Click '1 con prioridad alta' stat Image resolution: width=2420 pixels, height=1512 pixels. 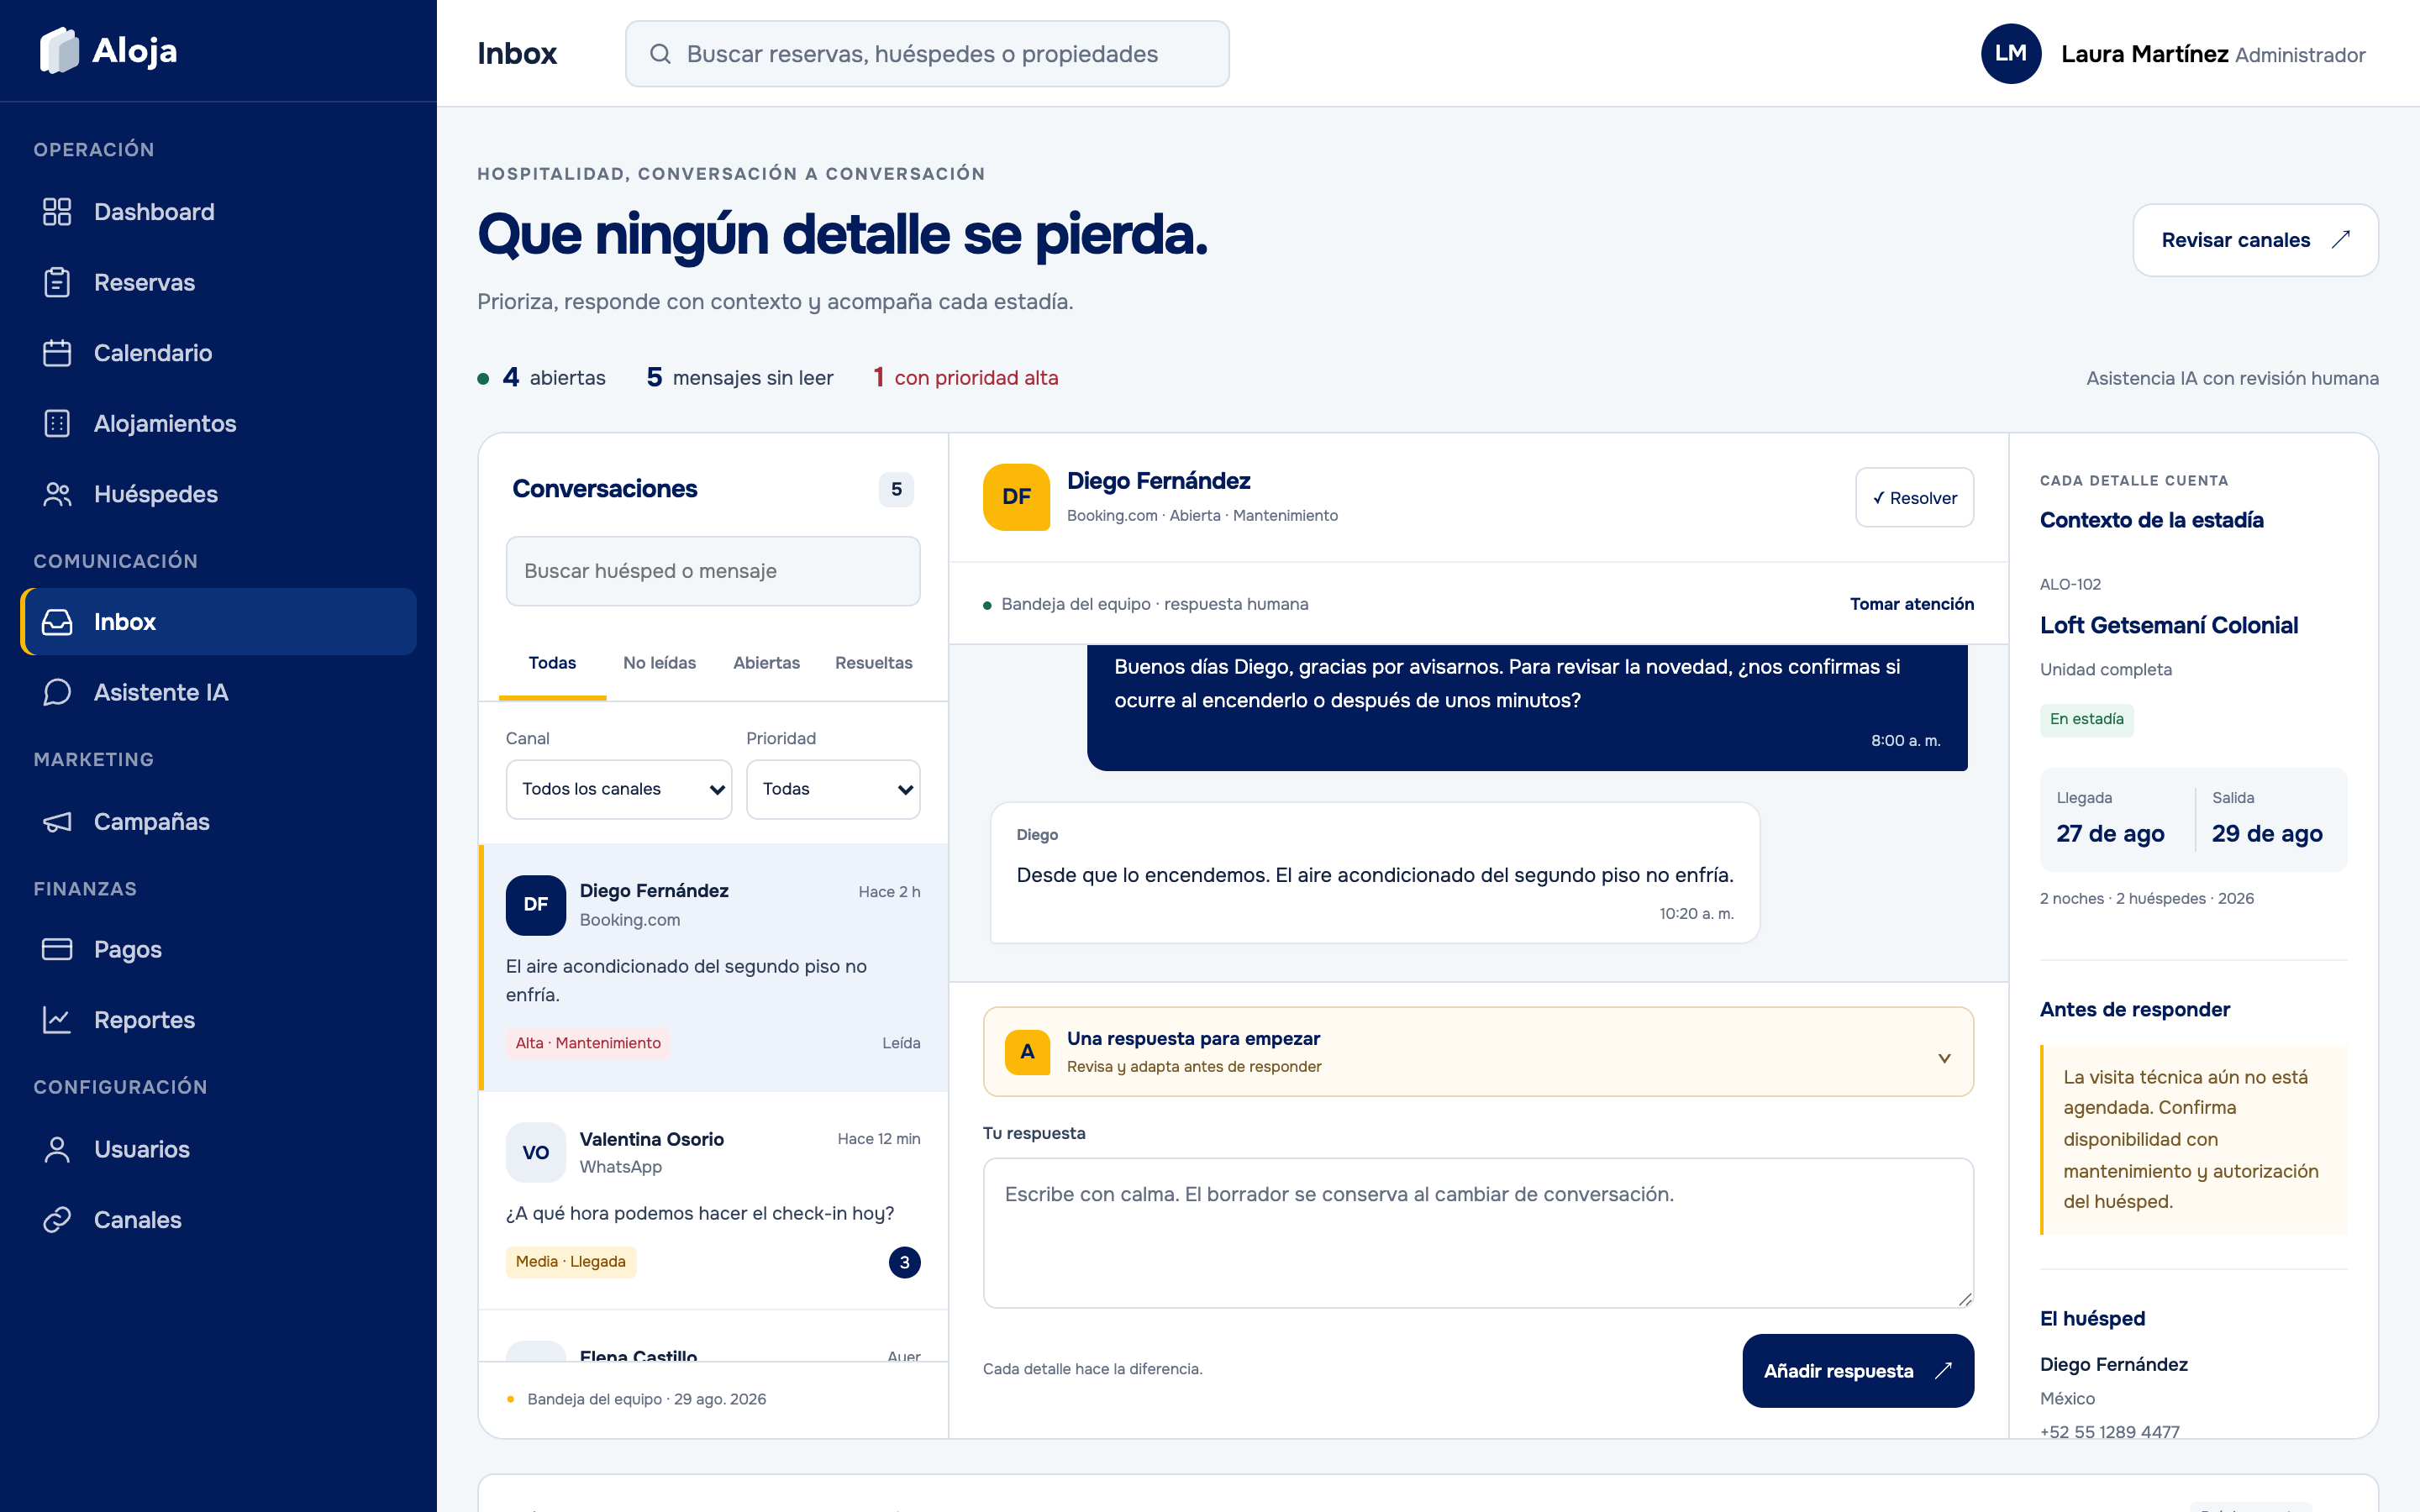[x=966, y=378]
